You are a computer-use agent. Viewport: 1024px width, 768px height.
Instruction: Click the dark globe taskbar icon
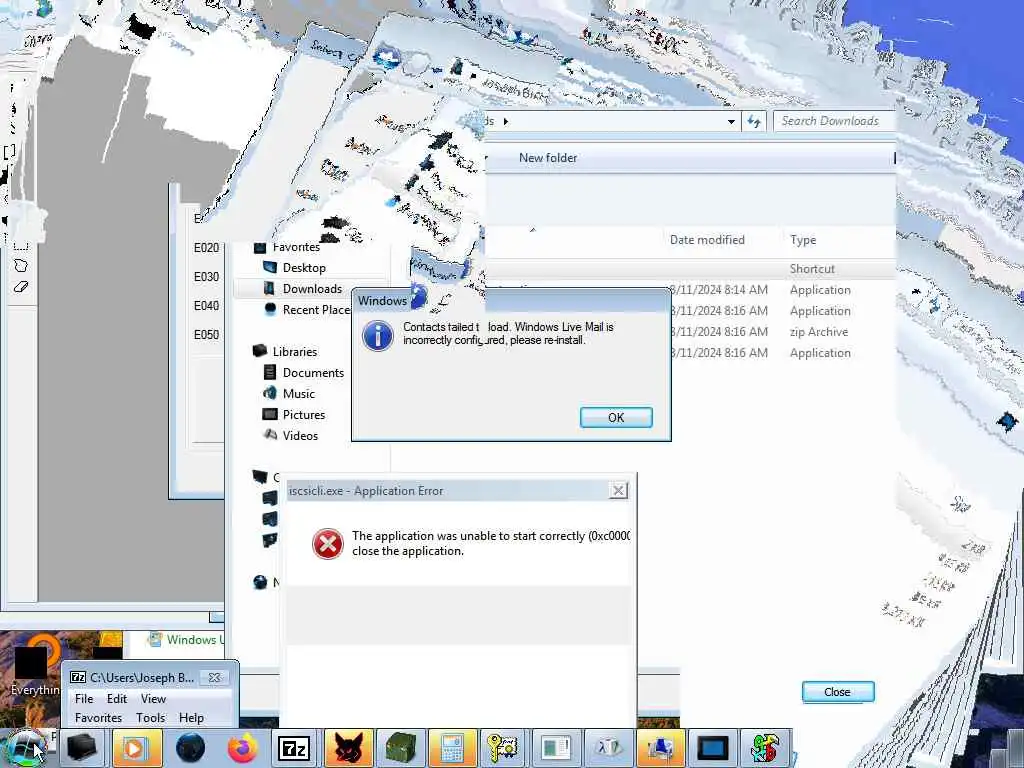click(190, 748)
